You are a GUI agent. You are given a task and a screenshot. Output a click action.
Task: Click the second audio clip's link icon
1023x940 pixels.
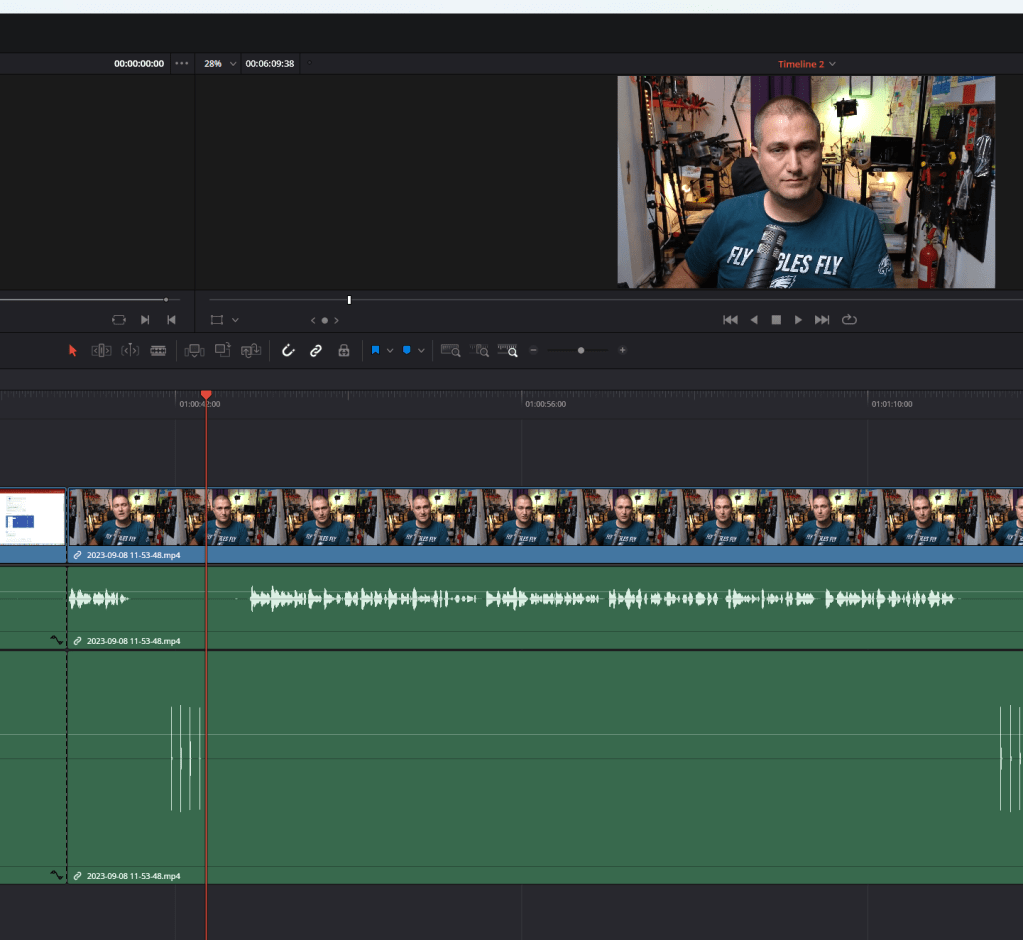point(78,876)
